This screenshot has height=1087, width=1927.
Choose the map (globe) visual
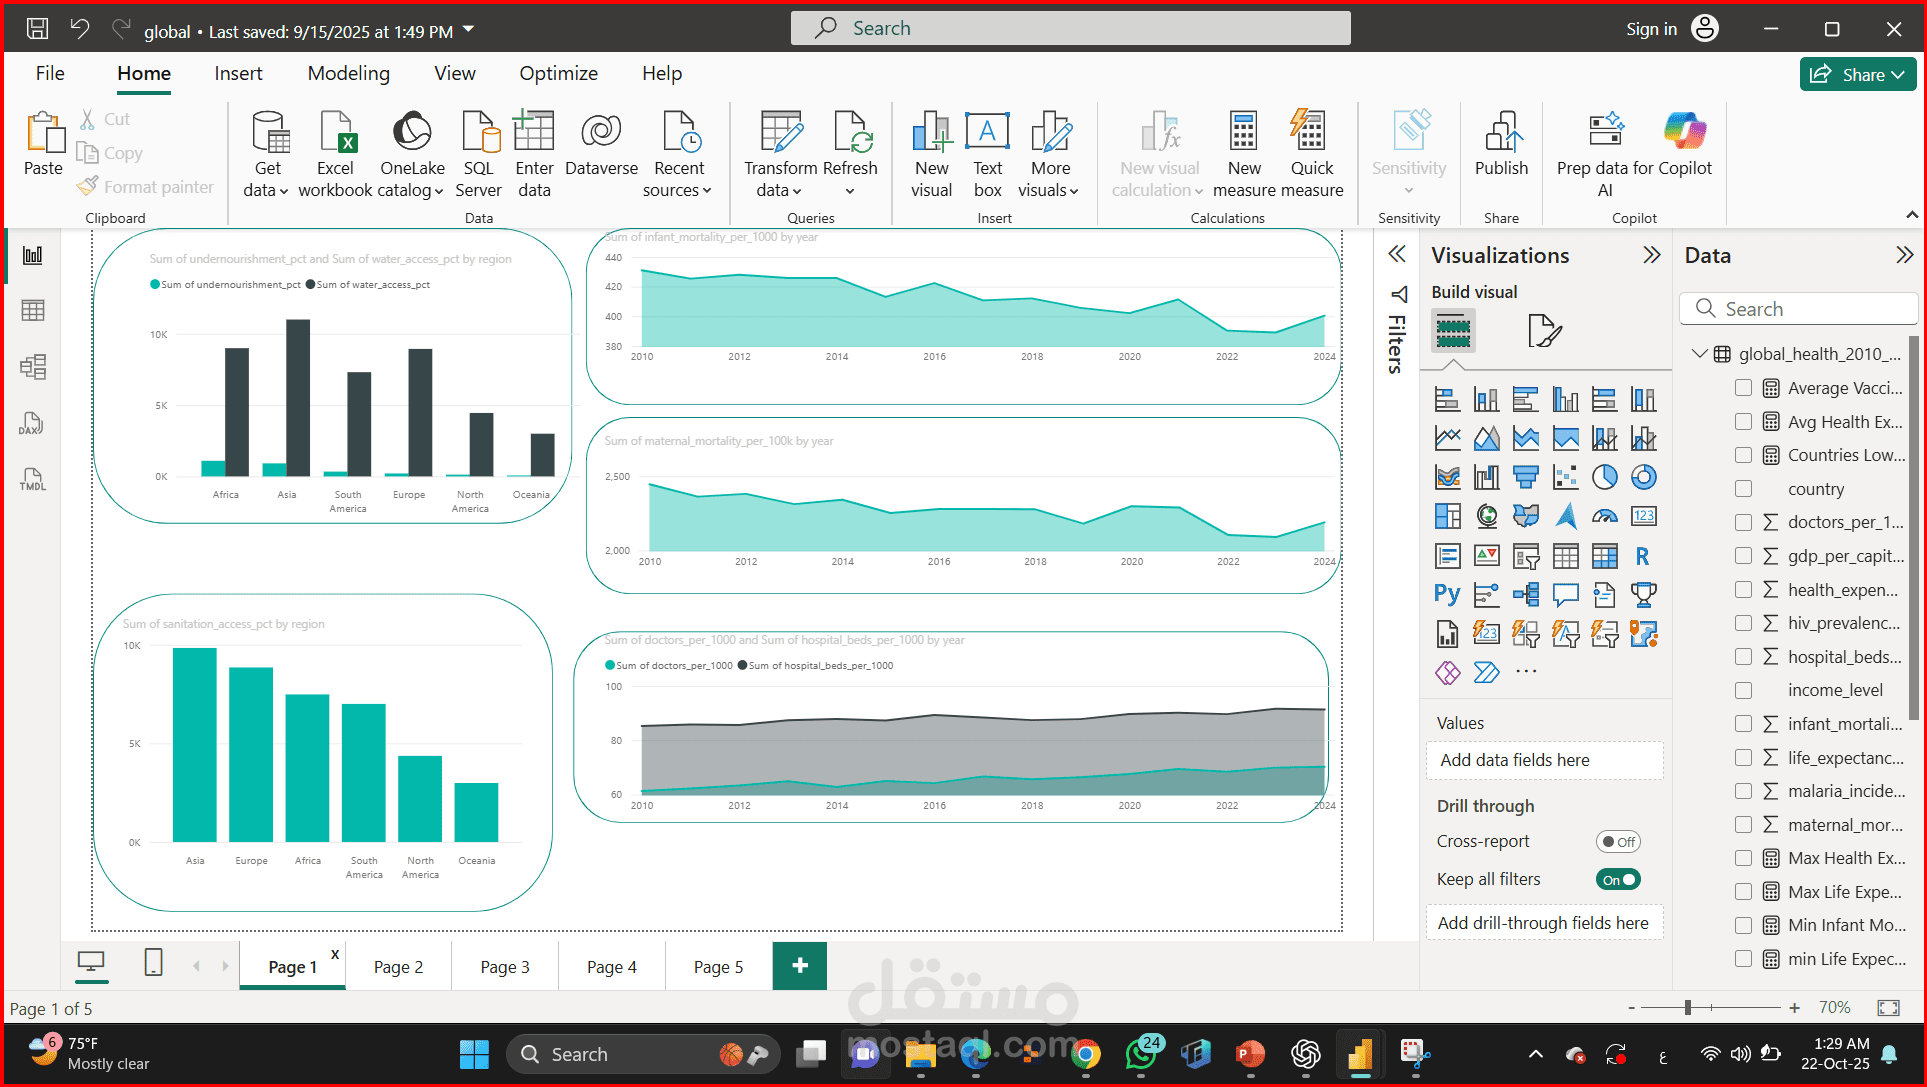pos(1487,516)
